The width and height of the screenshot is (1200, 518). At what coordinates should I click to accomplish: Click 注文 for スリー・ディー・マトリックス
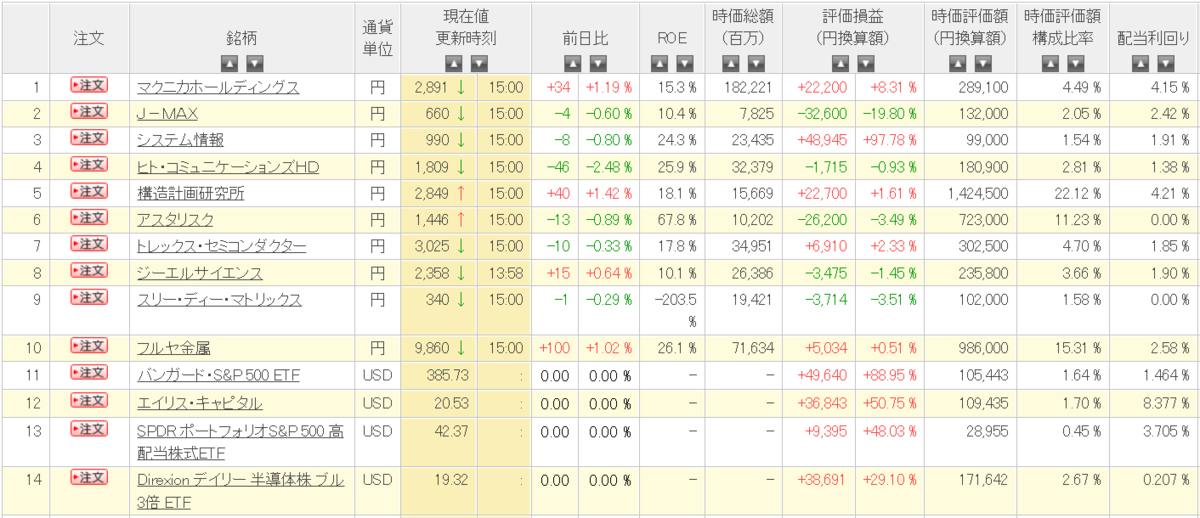tap(88, 296)
